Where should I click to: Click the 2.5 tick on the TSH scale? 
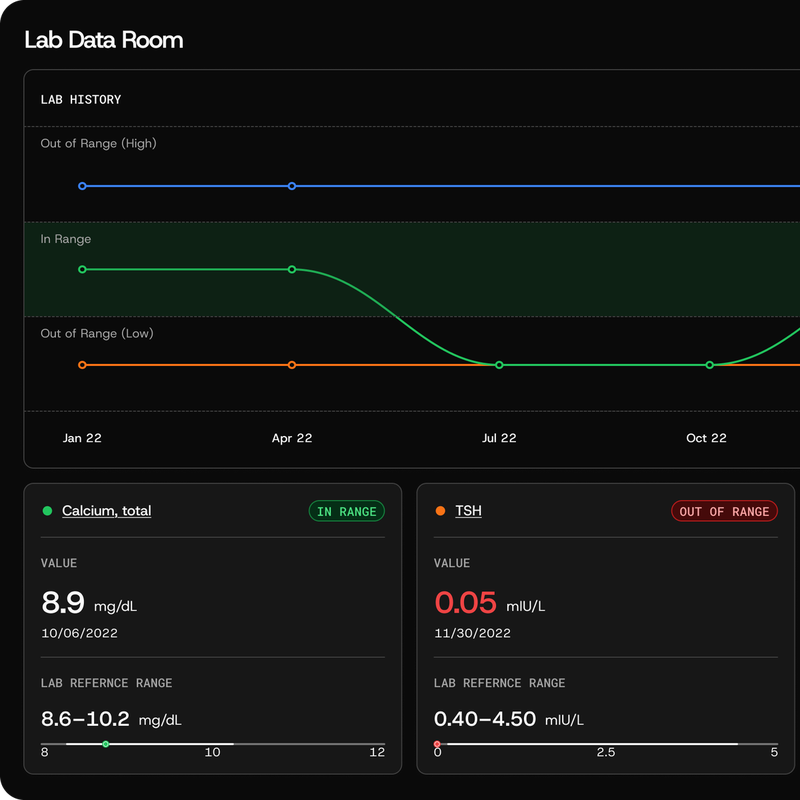(x=606, y=752)
